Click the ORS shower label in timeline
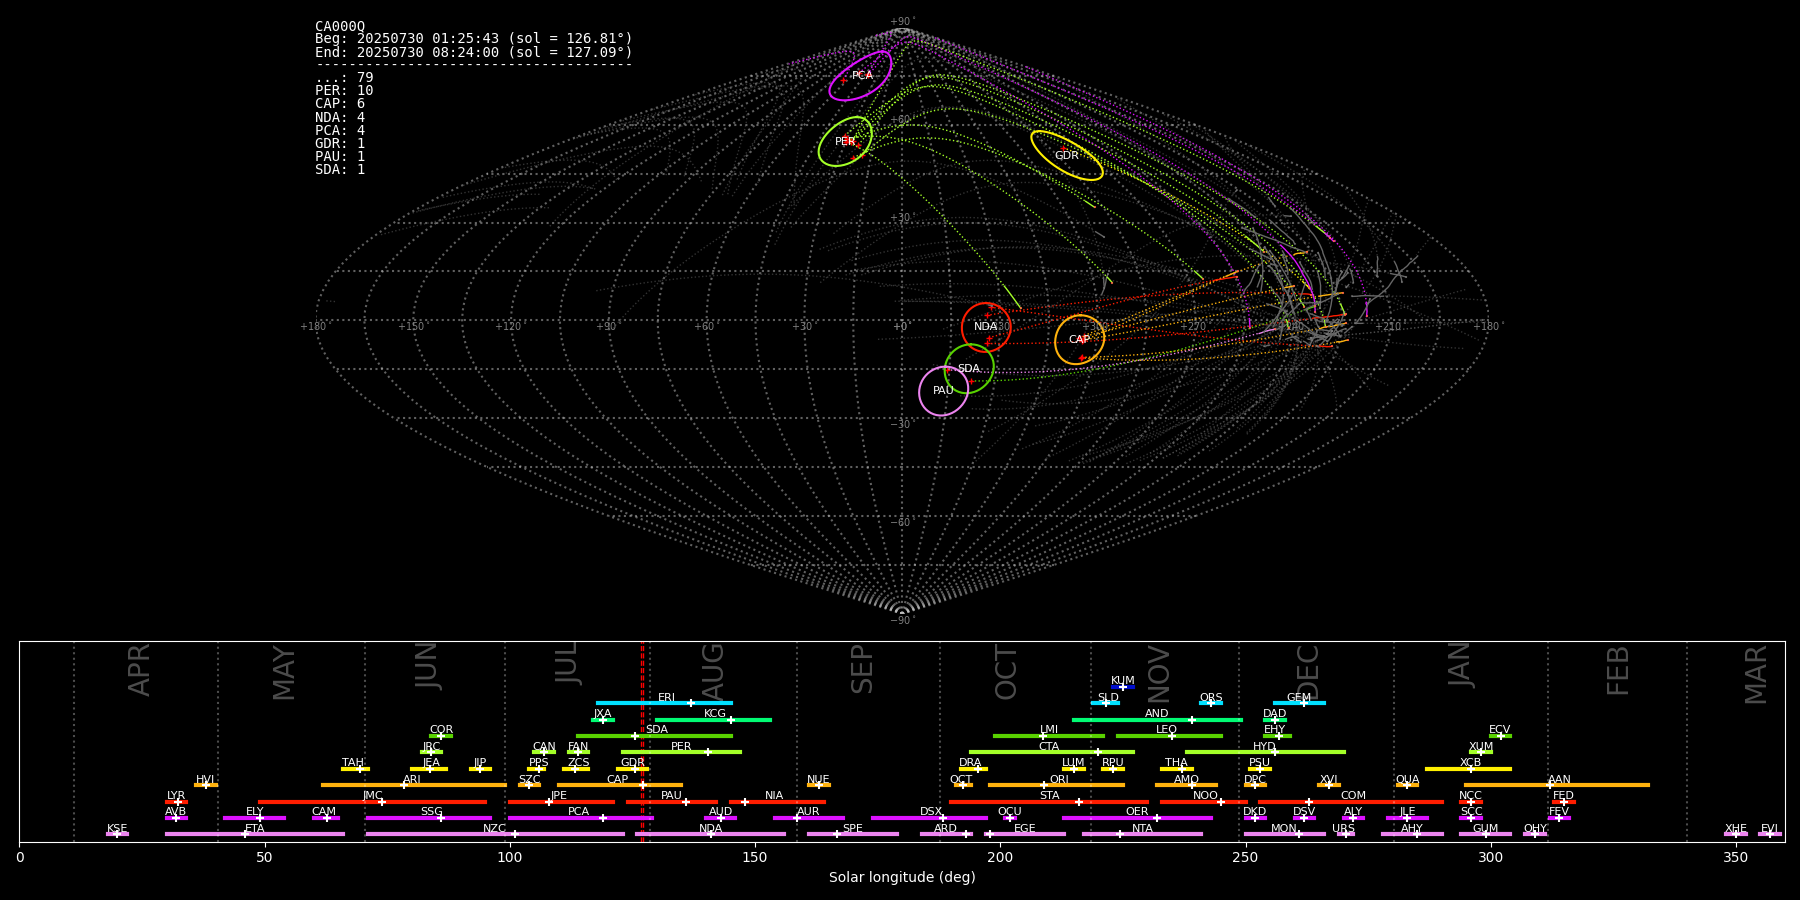 point(1211,698)
